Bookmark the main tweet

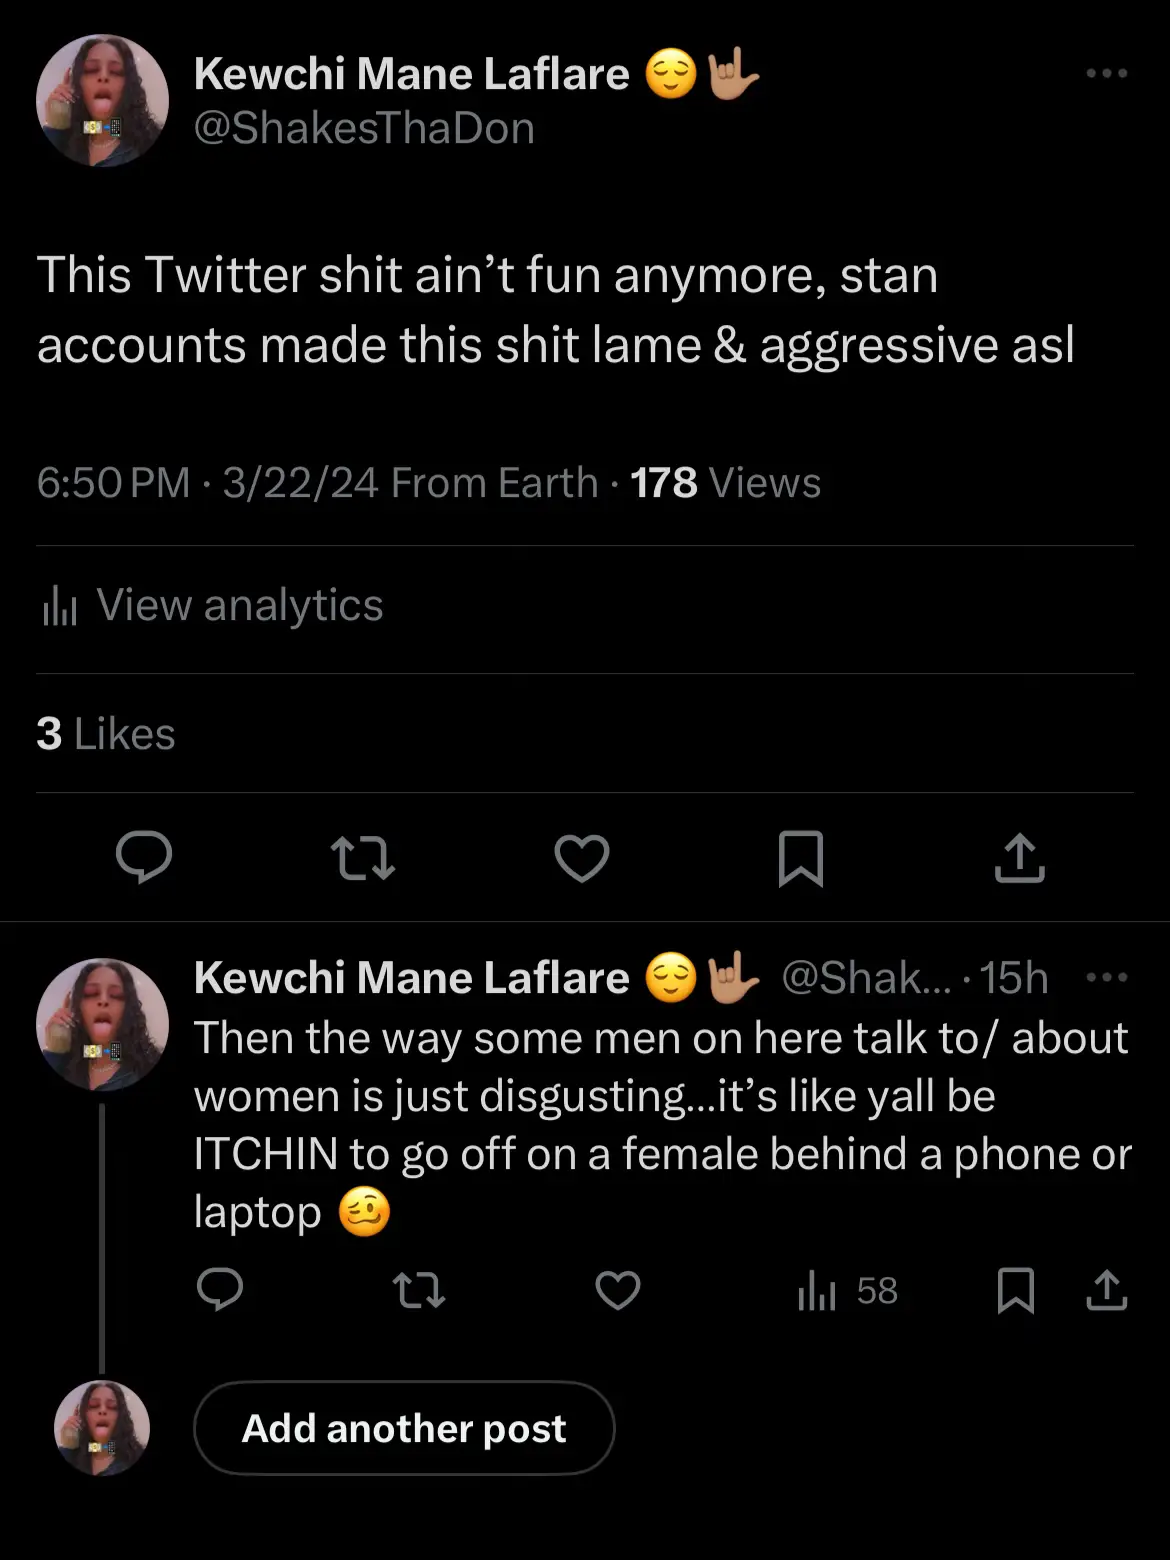pyautogui.click(x=800, y=858)
